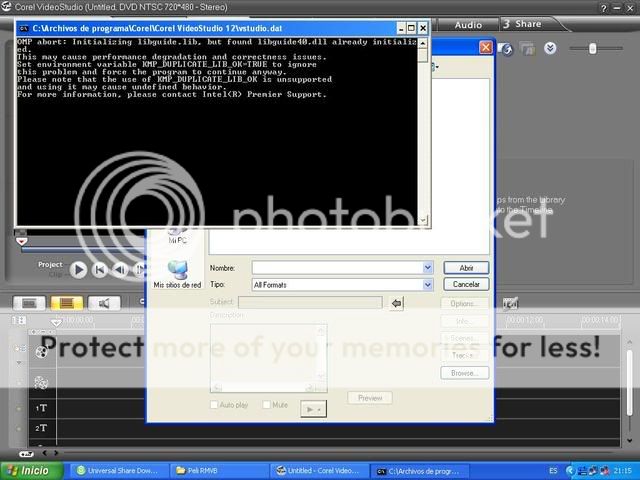
Task: Click the Info... button
Action: point(464,321)
